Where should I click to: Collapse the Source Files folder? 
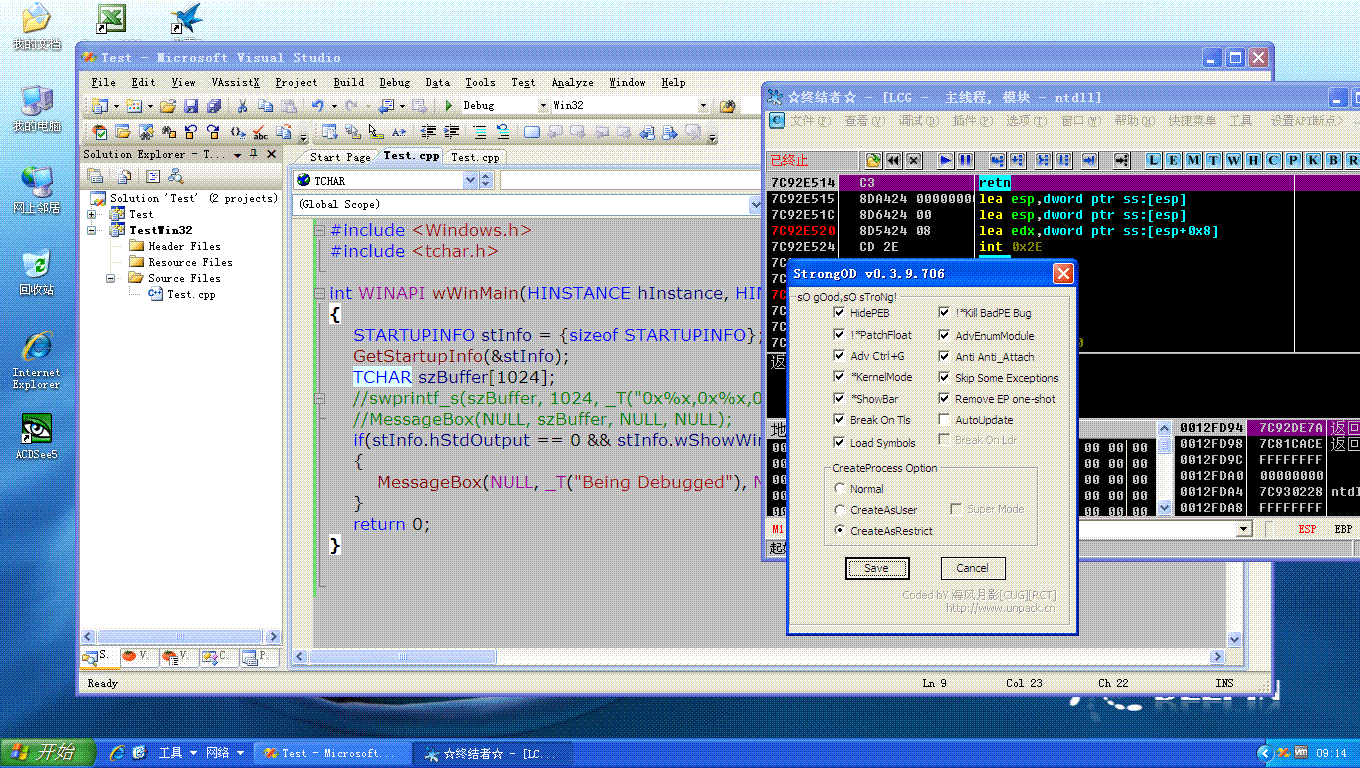click(112, 278)
